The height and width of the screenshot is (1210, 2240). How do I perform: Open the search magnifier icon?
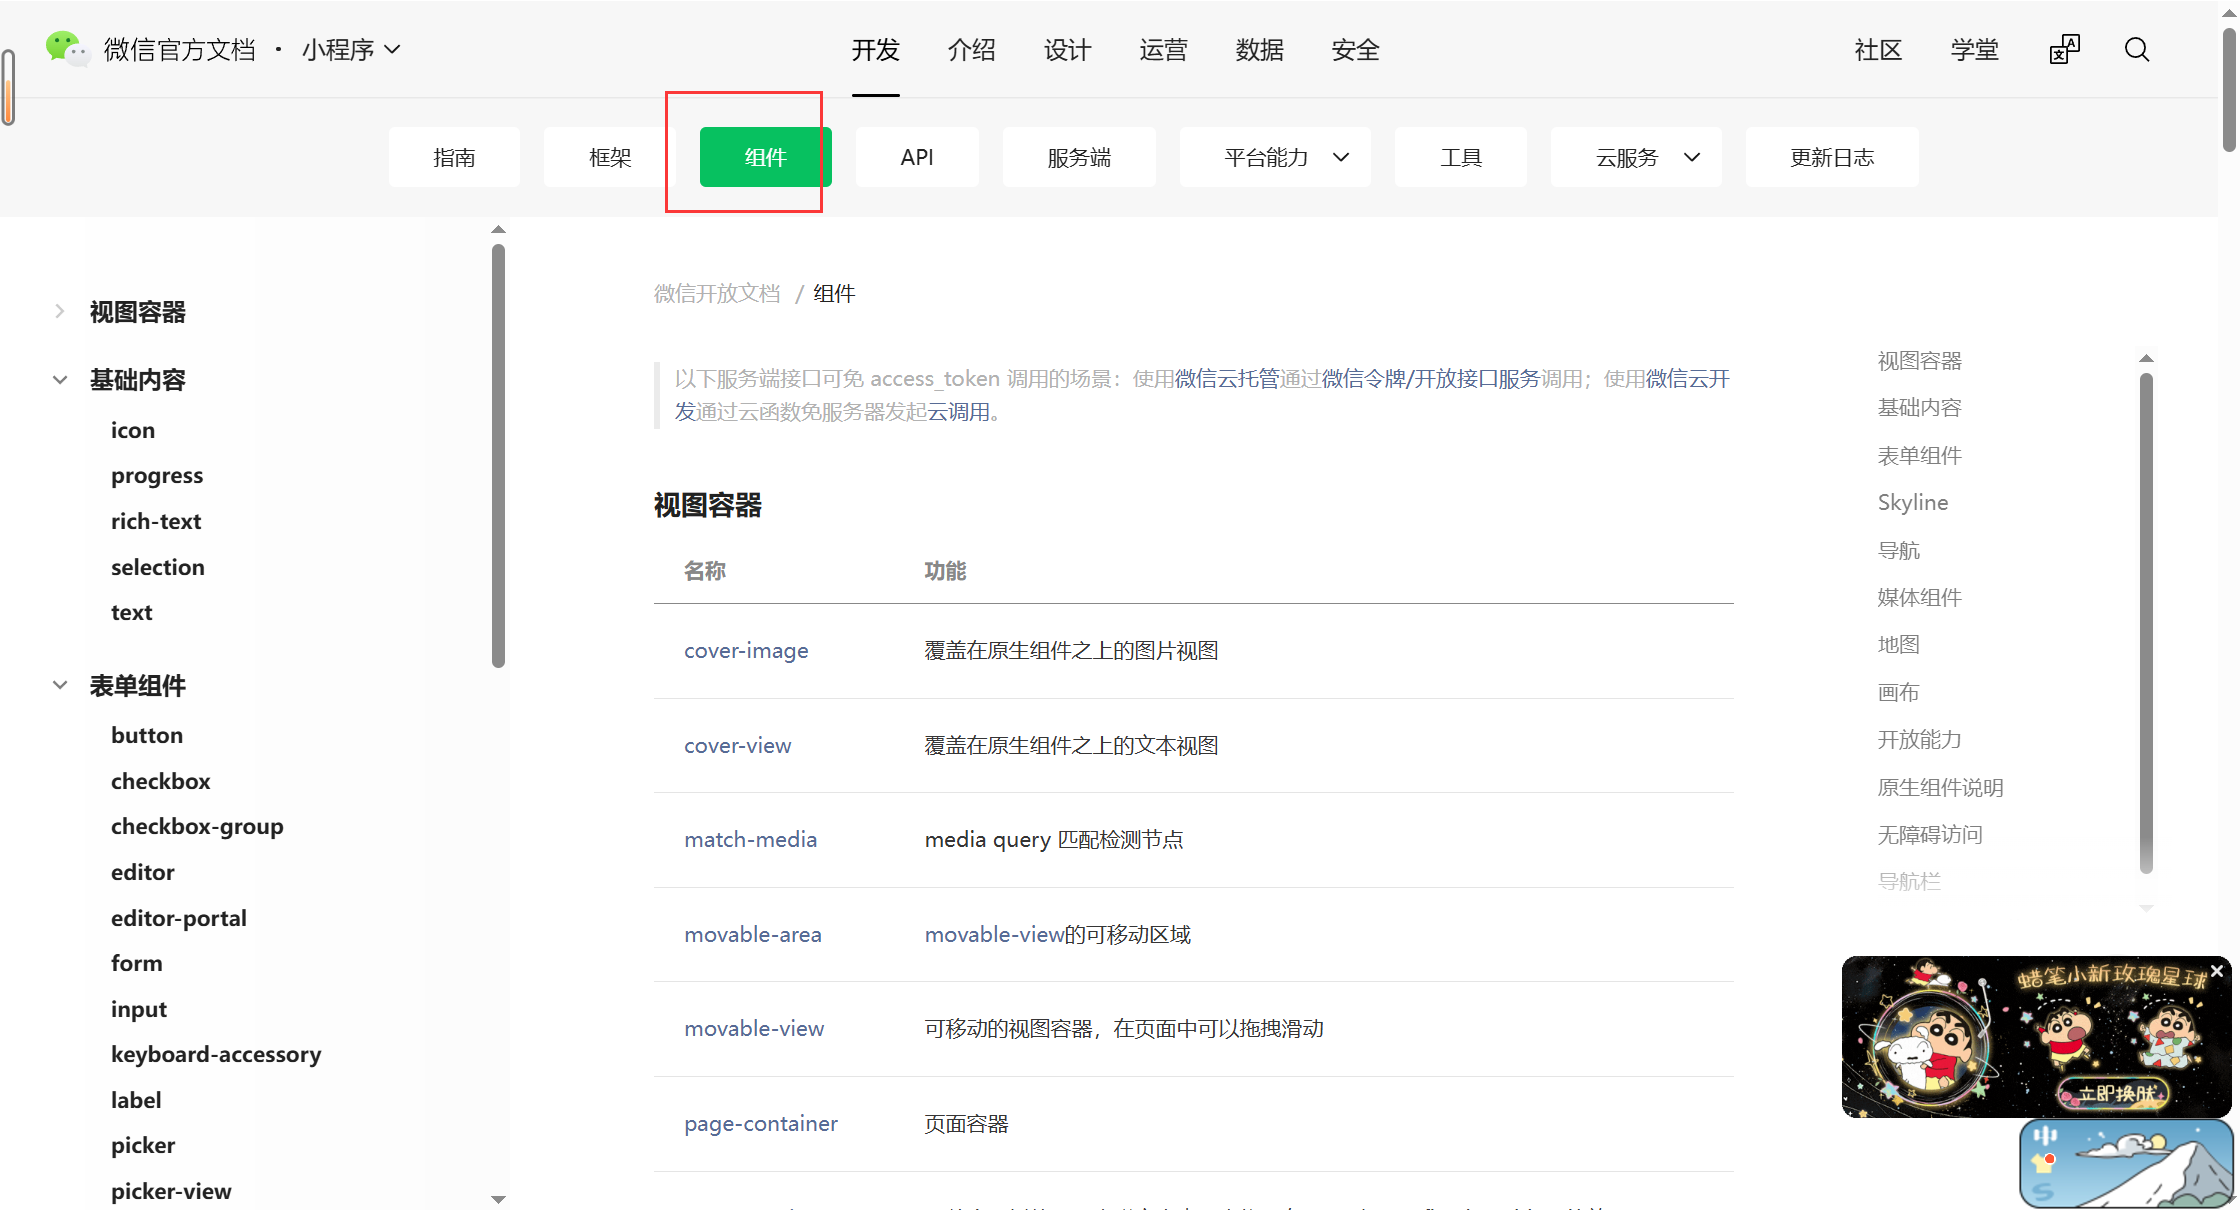coord(2137,50)
